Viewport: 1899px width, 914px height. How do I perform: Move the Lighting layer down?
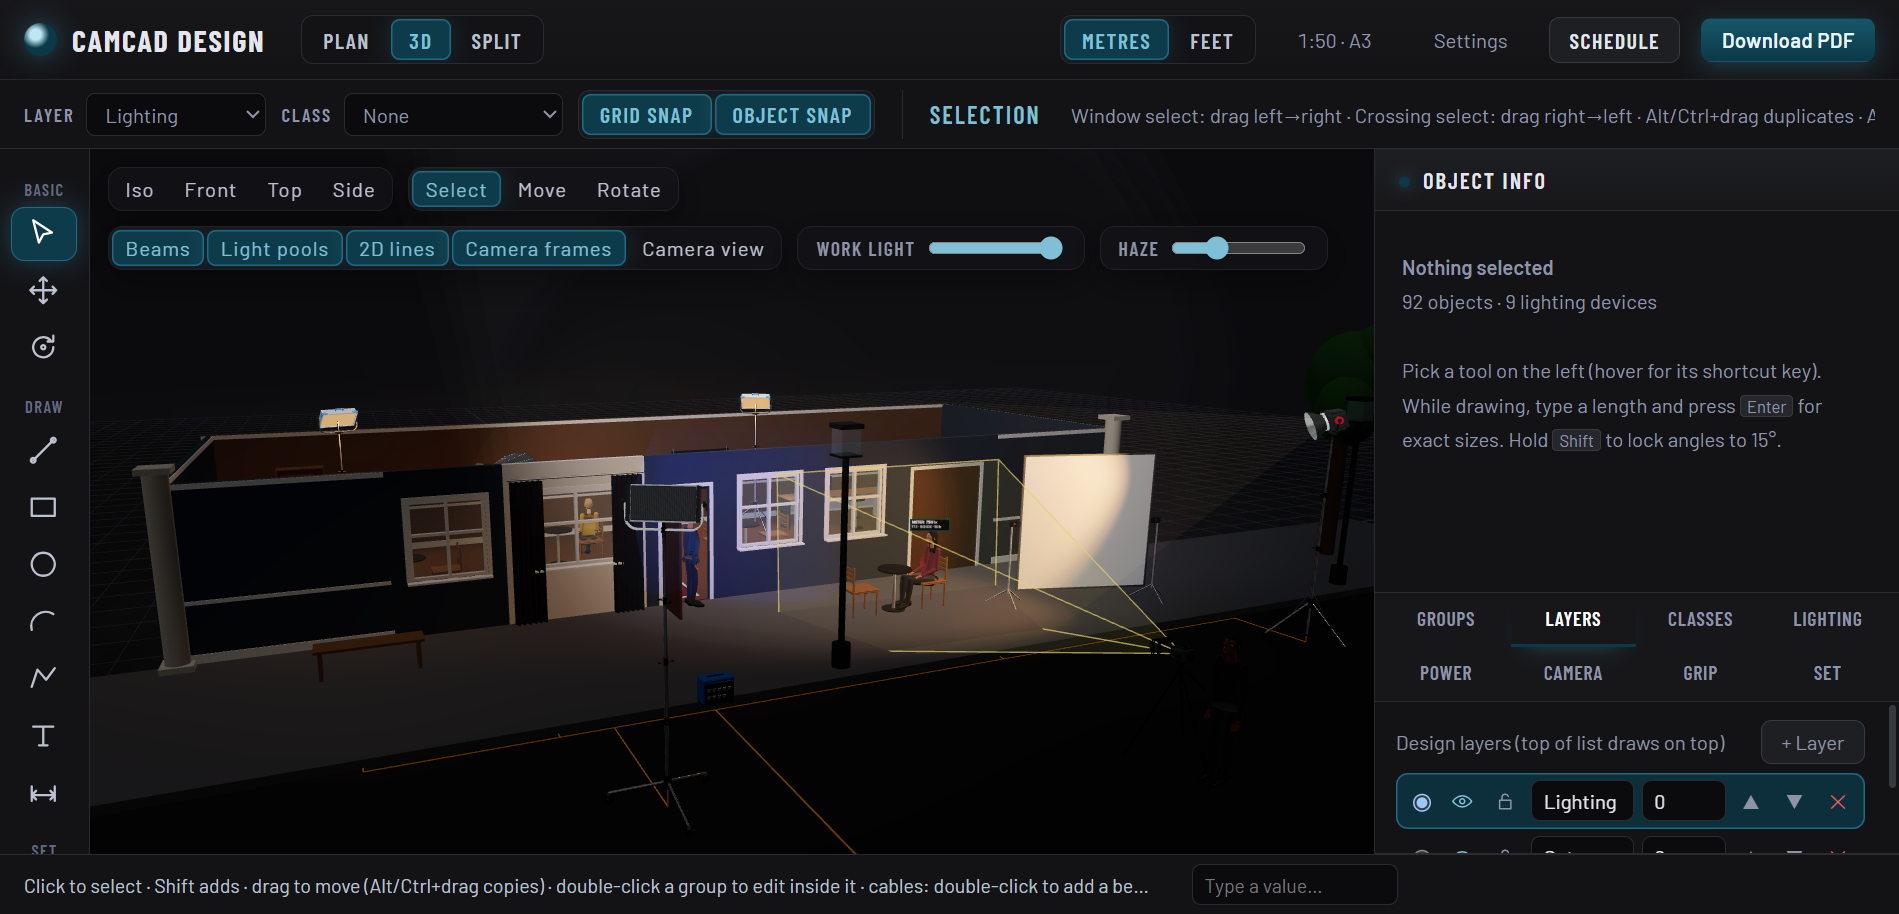1795,802
